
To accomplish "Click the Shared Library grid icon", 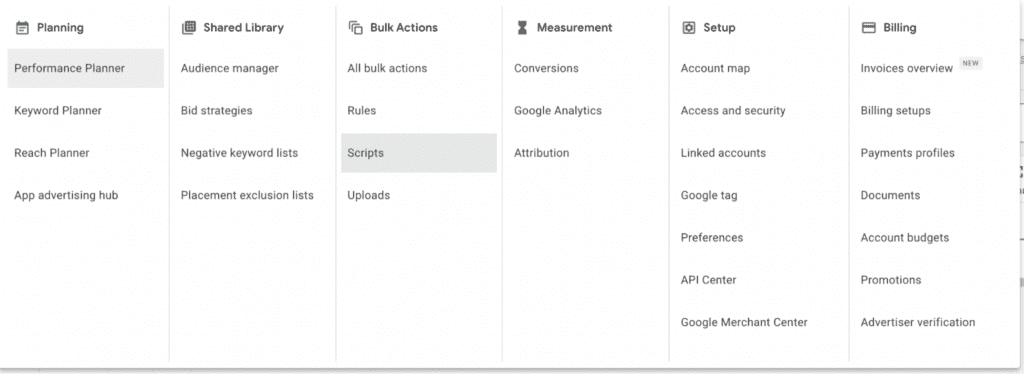I will pyautogui.click(x=189, y=27).
